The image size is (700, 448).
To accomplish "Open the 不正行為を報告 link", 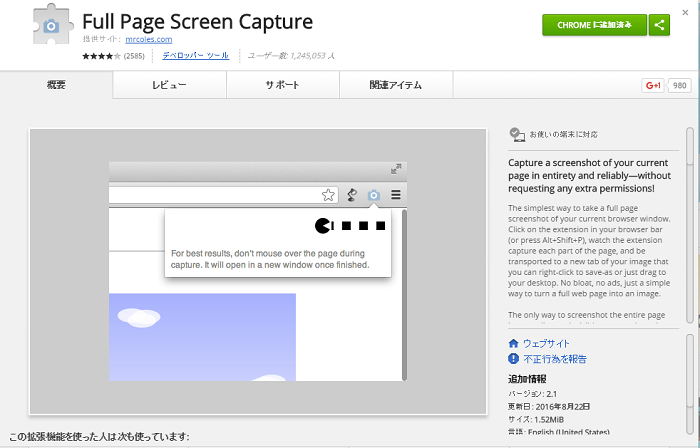I will [x=555, y=359].
